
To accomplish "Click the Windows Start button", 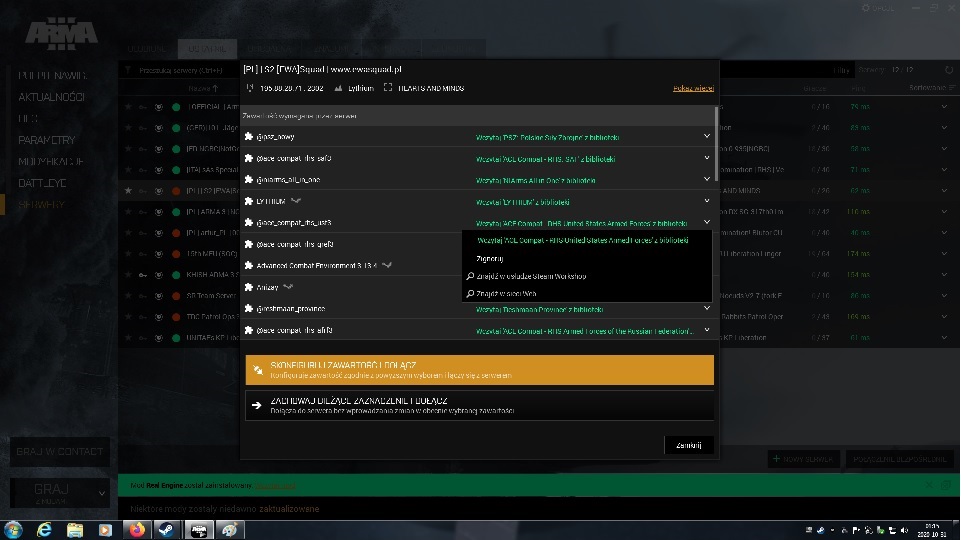I will [x=13, y=530].
